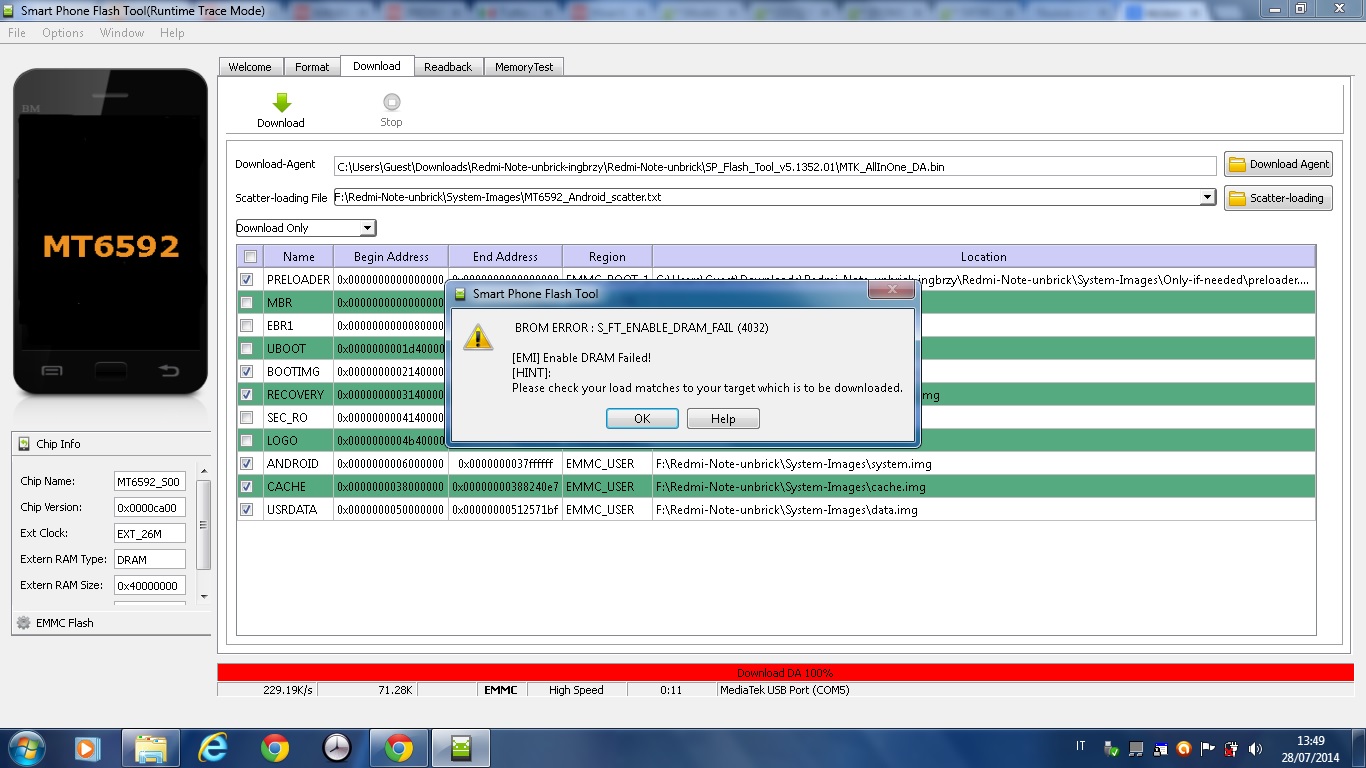This screenshot has height=768, width=1366.
Task: Open the clock app in taskbar
Action: point(337,748)
